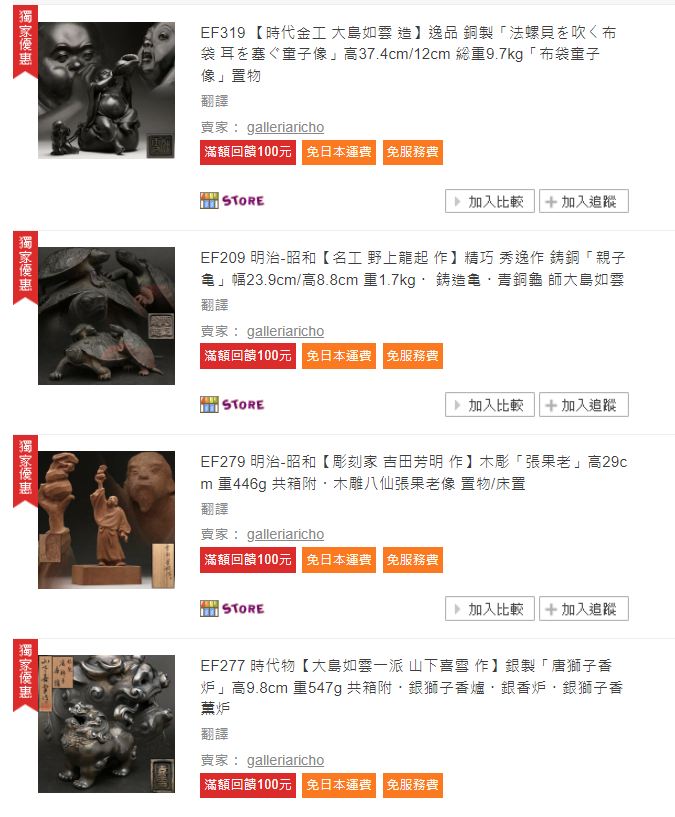Translate the EF319 listing title (翻譯)
Image resolution: width=675 pixels, height=817 pixels.
215,101
